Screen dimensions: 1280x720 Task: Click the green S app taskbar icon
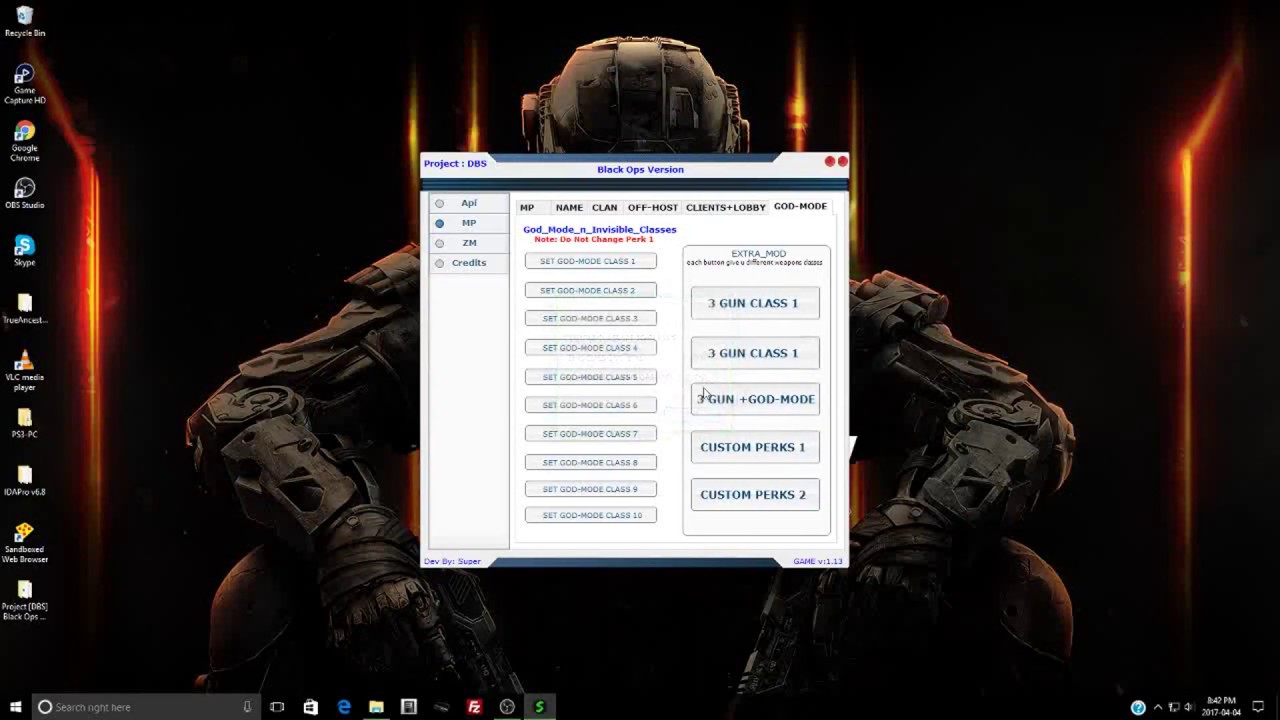[540, 707]
